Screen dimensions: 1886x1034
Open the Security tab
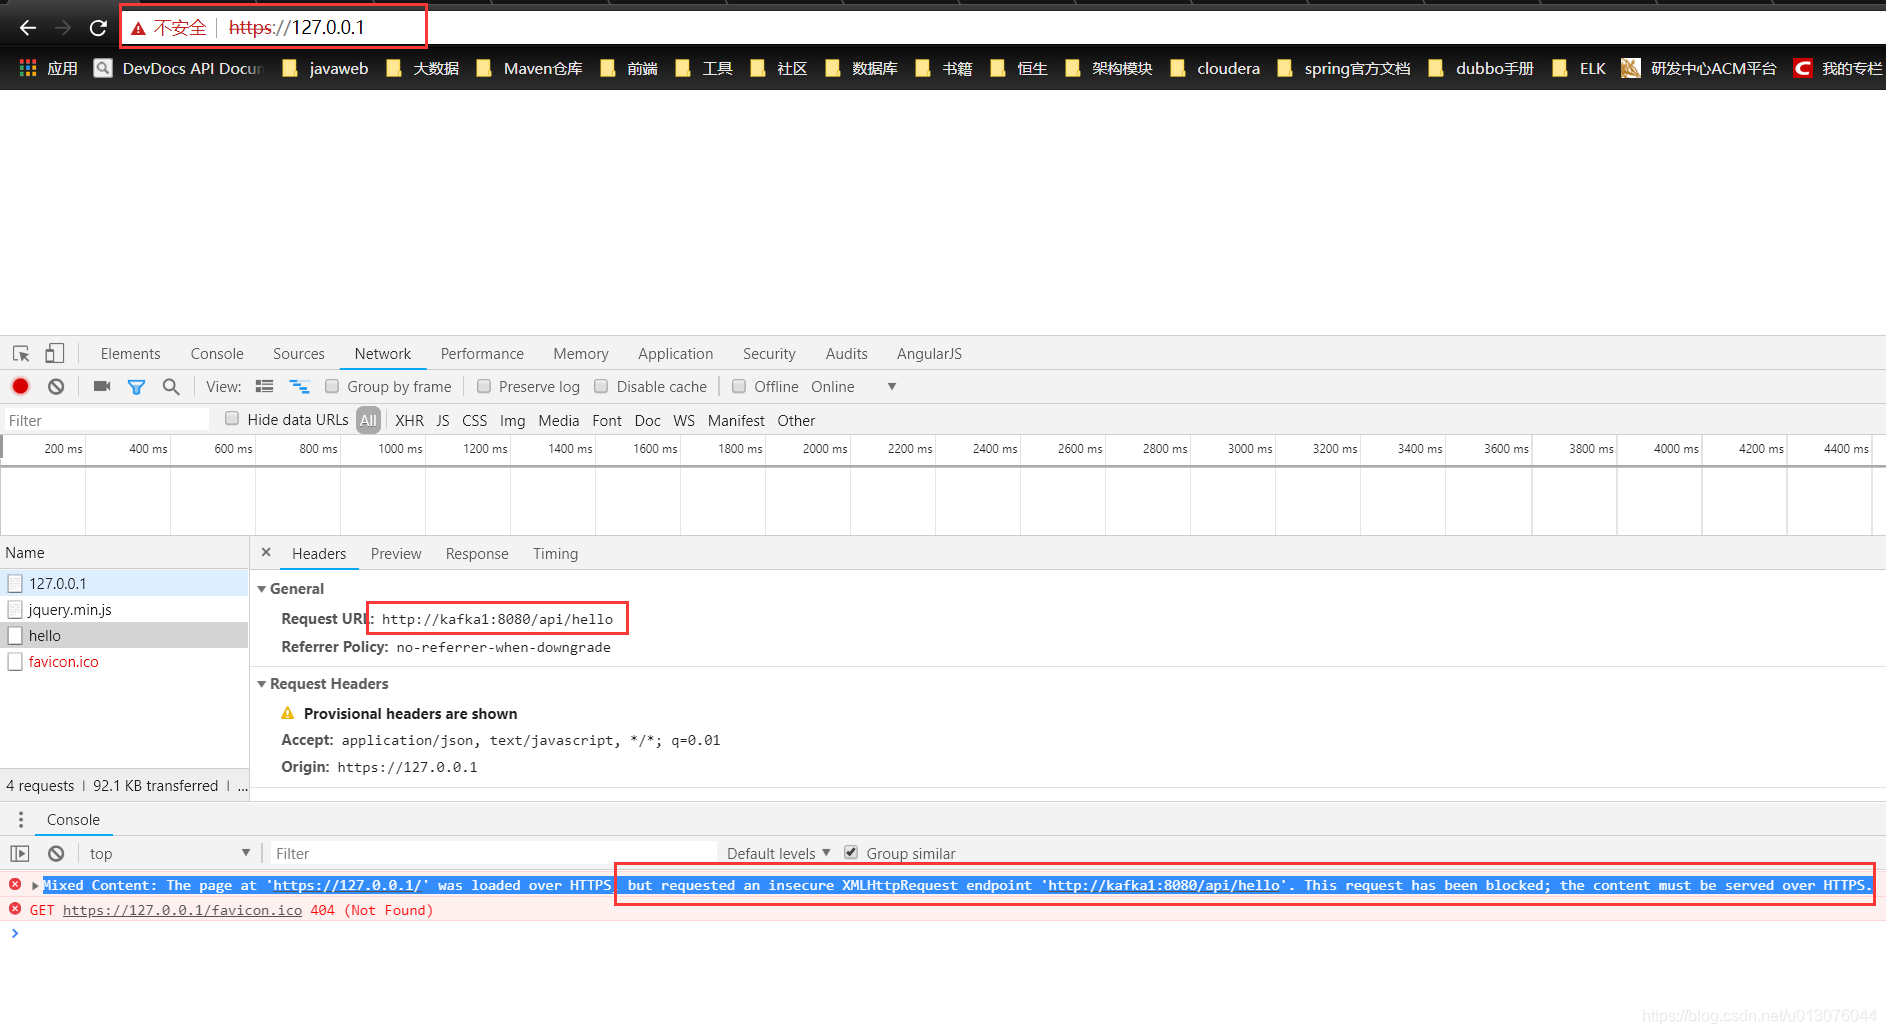[x=769, y=354]
